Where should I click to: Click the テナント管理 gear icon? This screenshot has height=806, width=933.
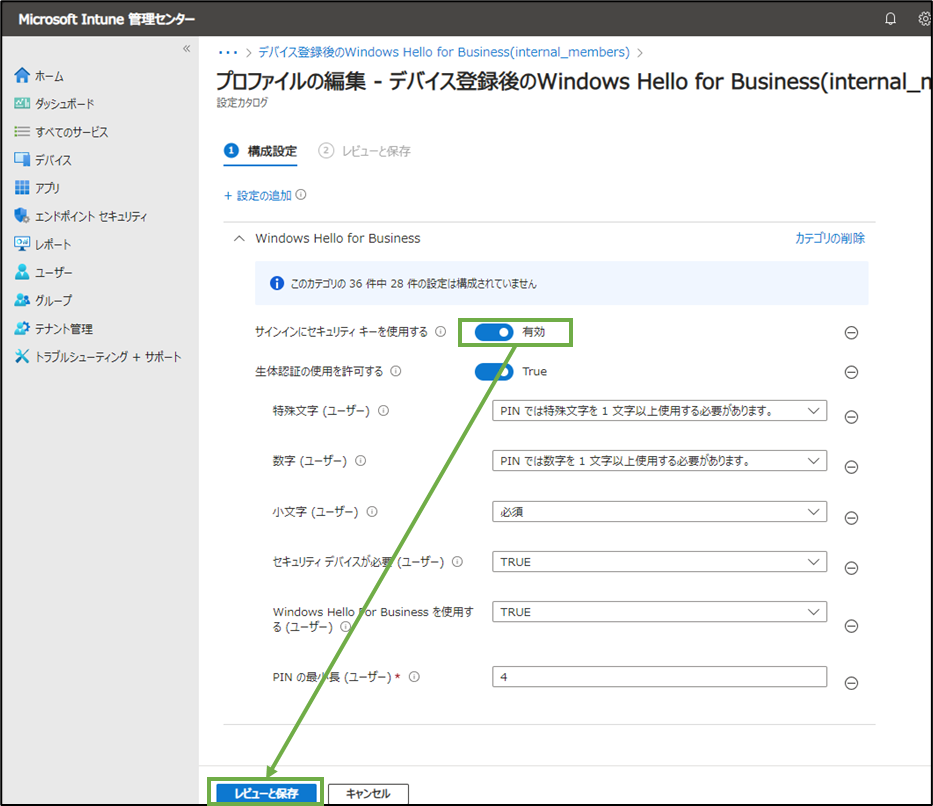point(22,328)
